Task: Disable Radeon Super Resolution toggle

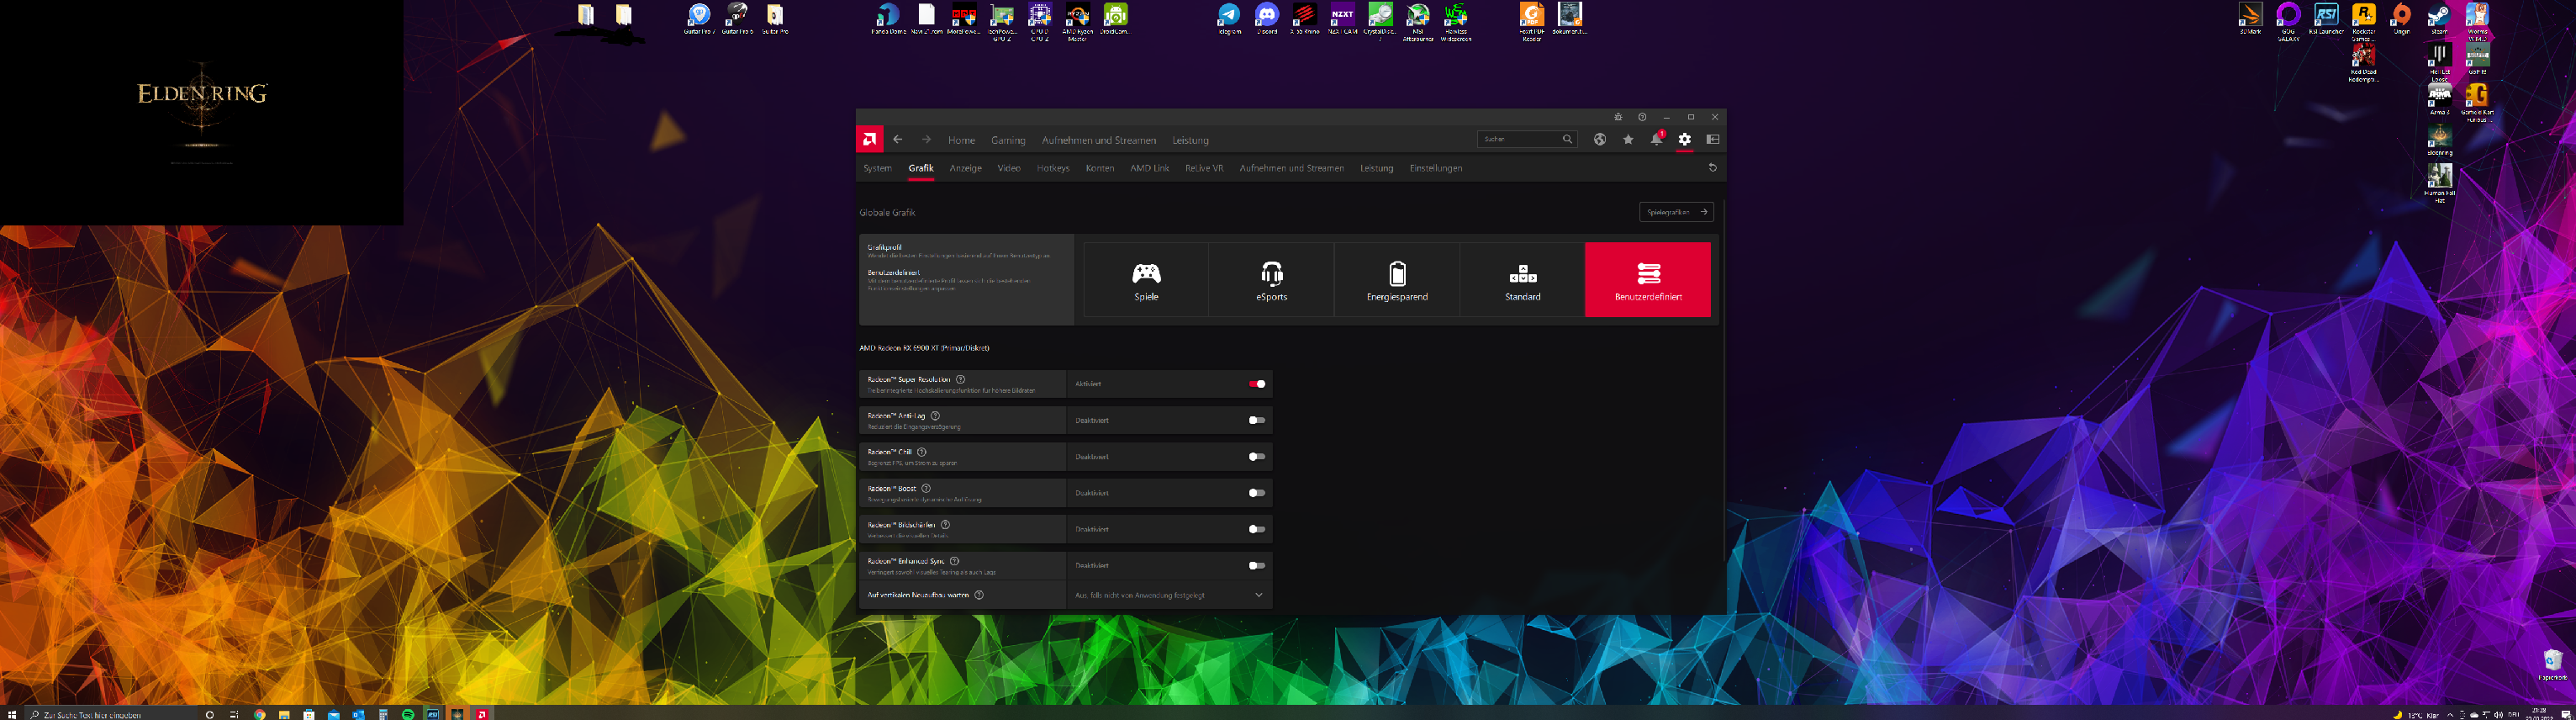Action: 1257,384
